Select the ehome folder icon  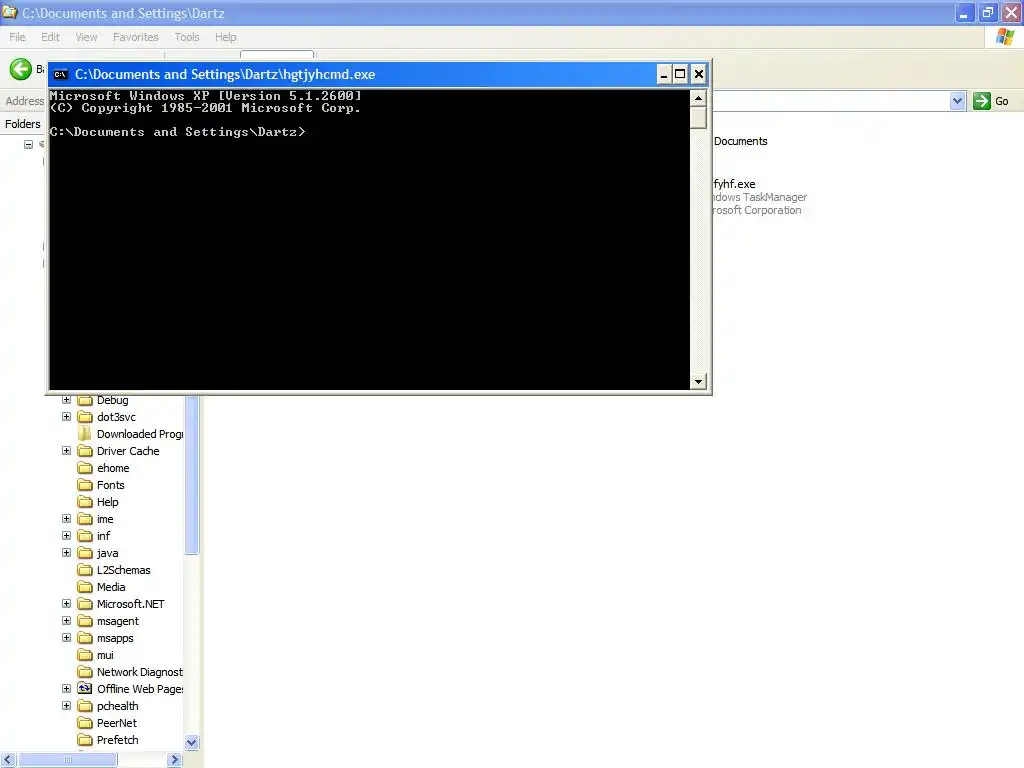tap(85, 468)
